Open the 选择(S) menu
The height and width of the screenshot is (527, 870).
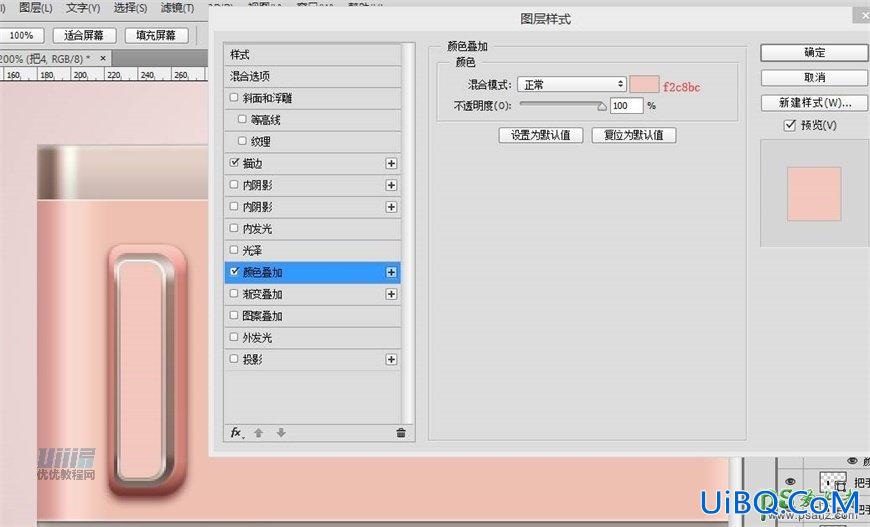[130, 8]
